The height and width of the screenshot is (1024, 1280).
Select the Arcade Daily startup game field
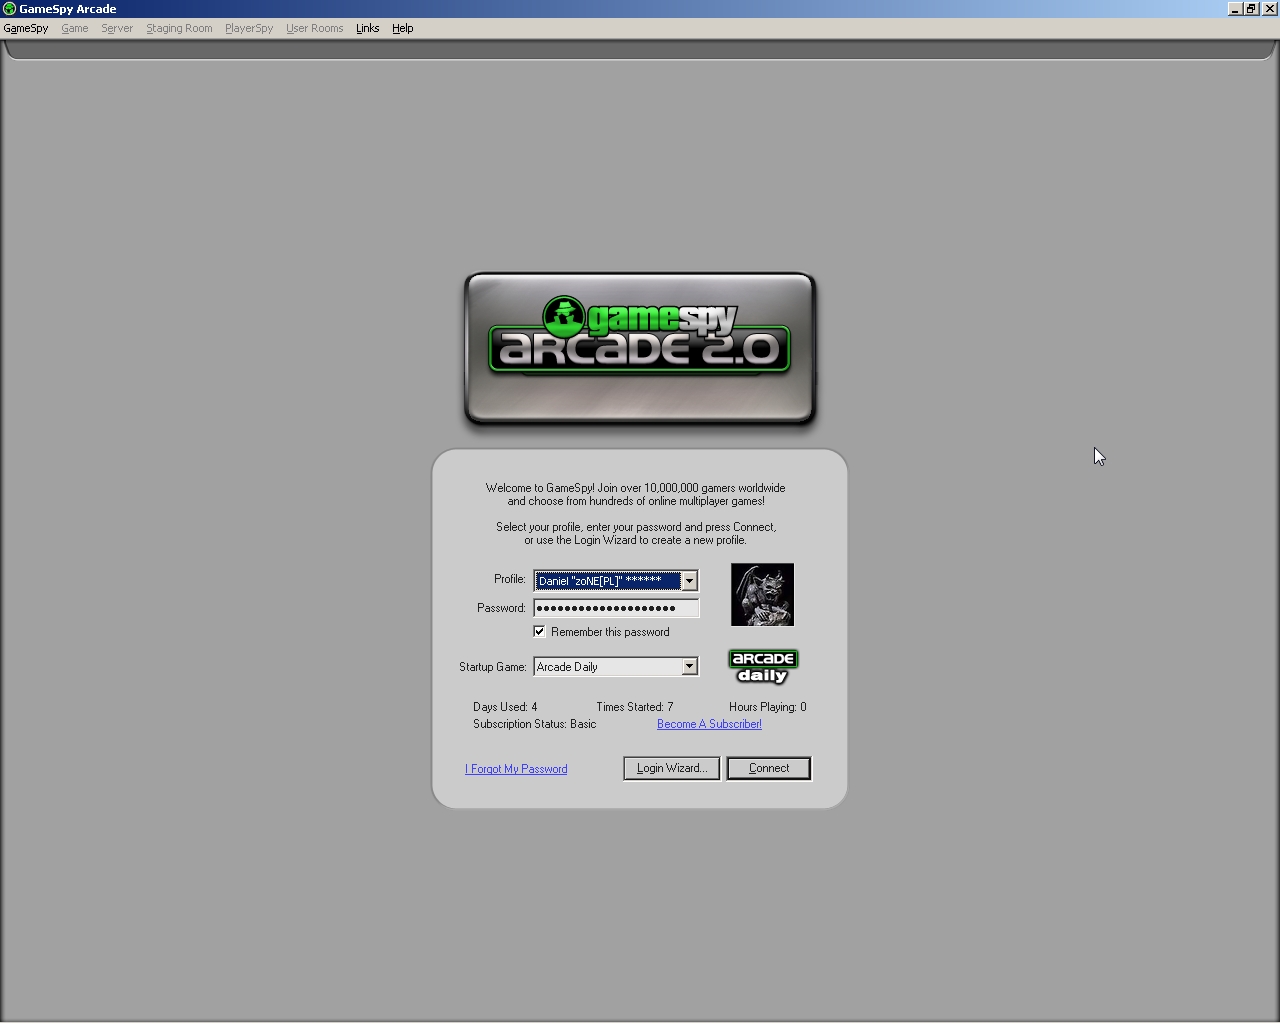(607, 667)
